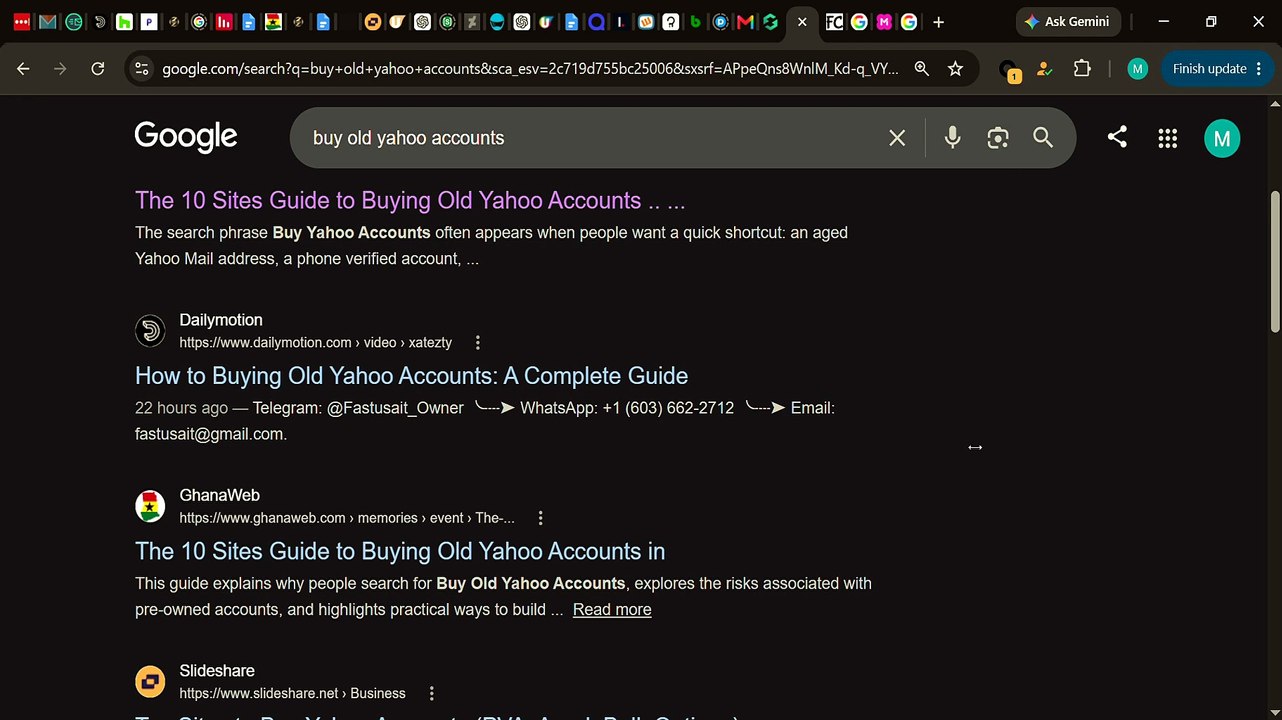Screen dimensions: 1282x720
Task: Switch to the orange Slideshare tab
Action: click(373, 22)
